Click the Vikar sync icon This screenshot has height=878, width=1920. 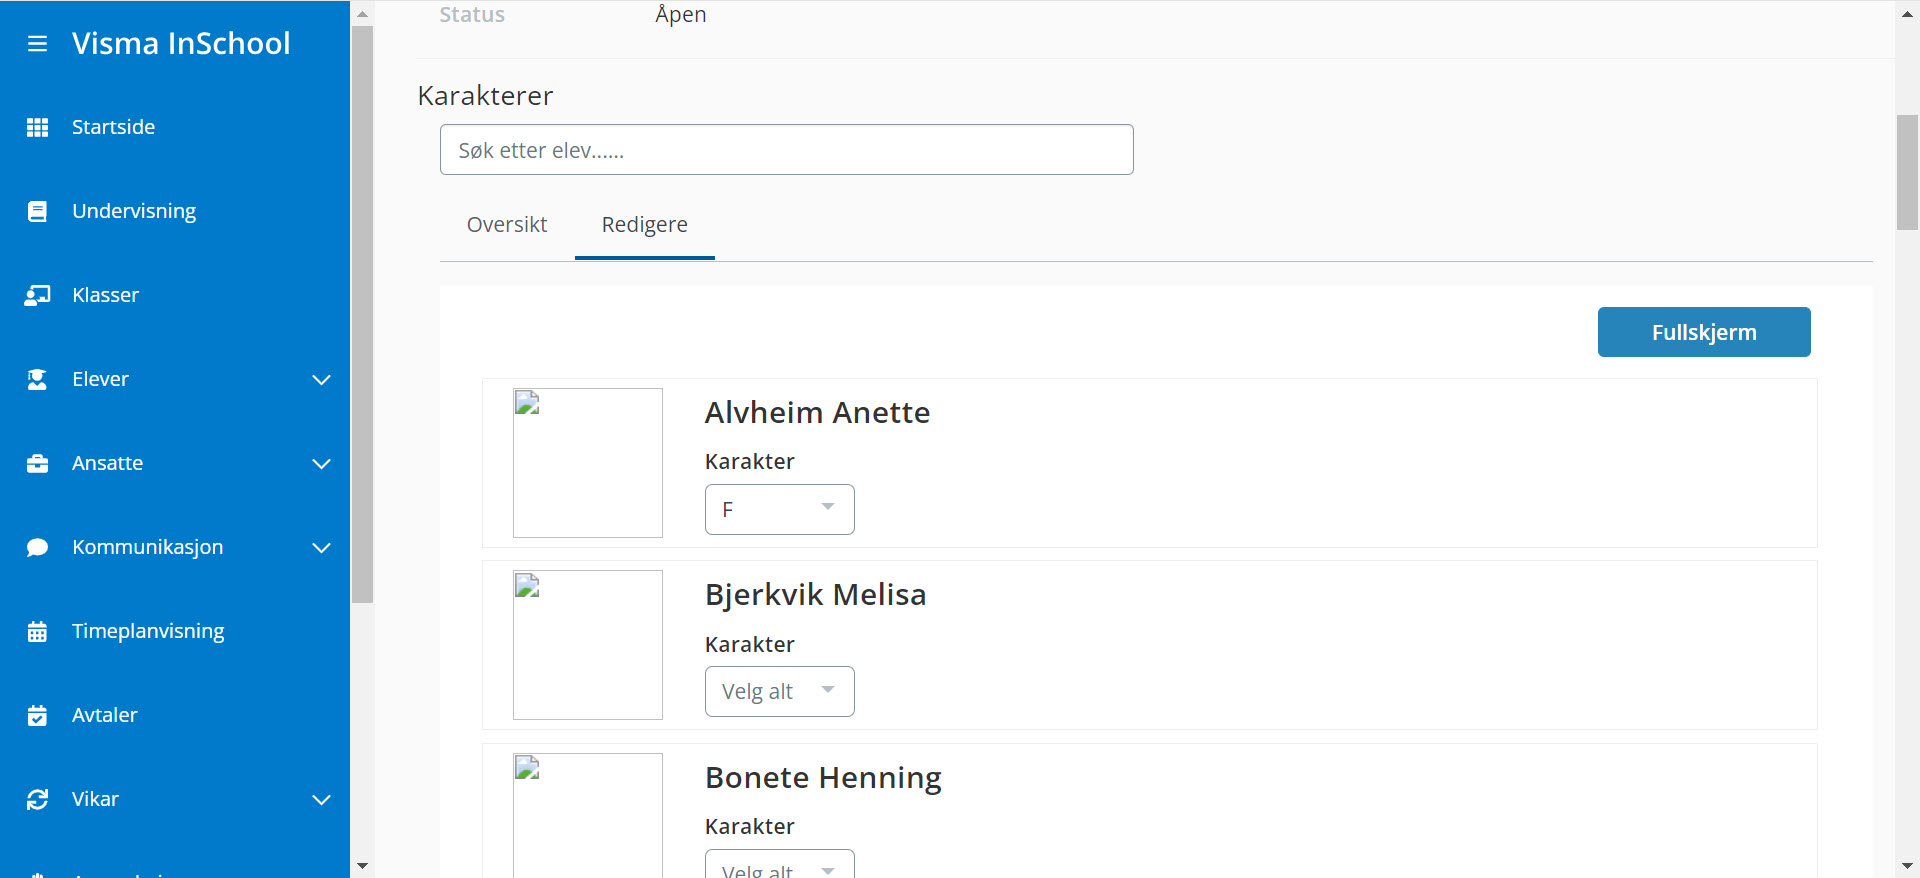coord(37,799)
